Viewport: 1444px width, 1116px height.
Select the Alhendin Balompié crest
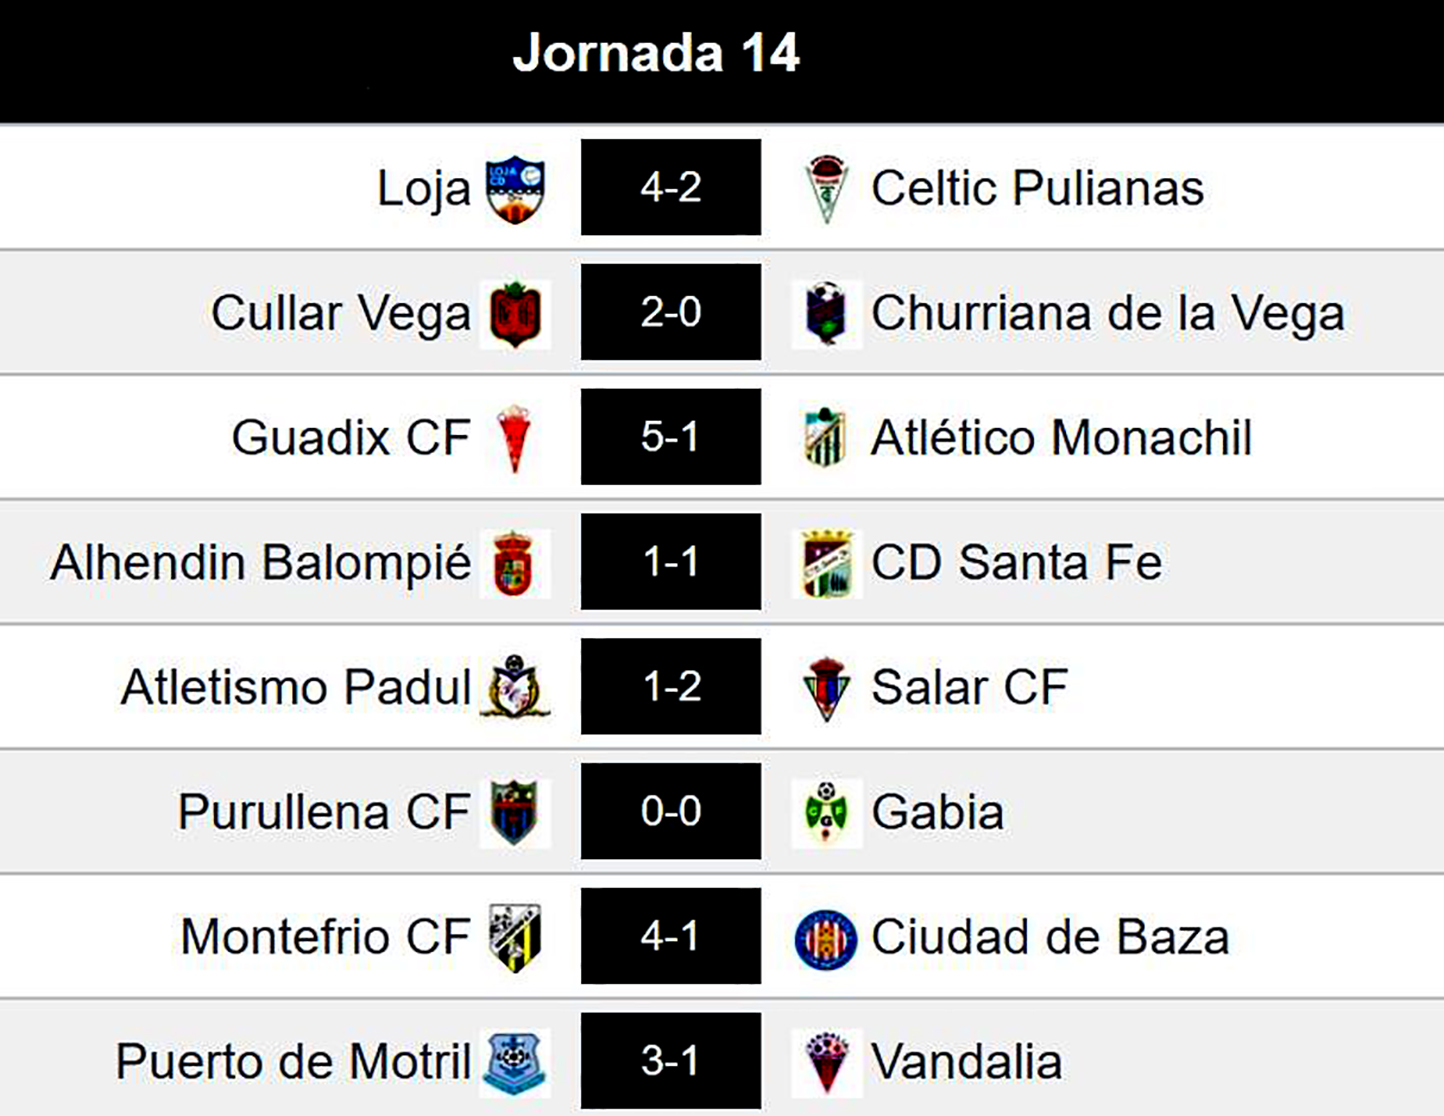515,563
